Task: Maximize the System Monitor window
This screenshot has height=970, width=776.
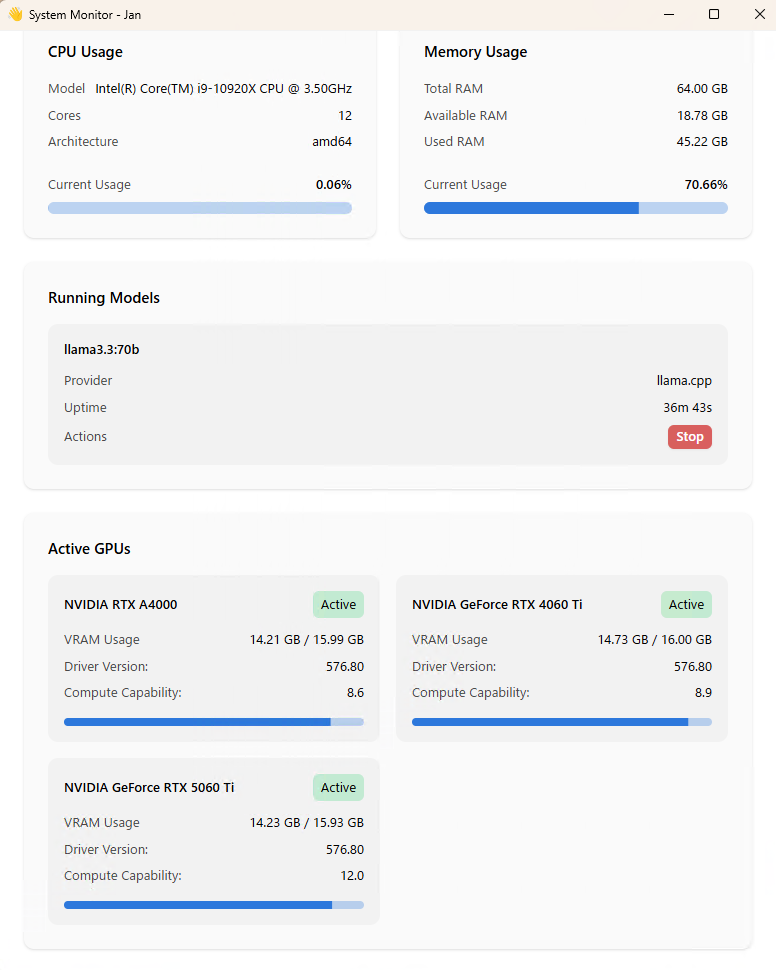Action: click(713, 14)
